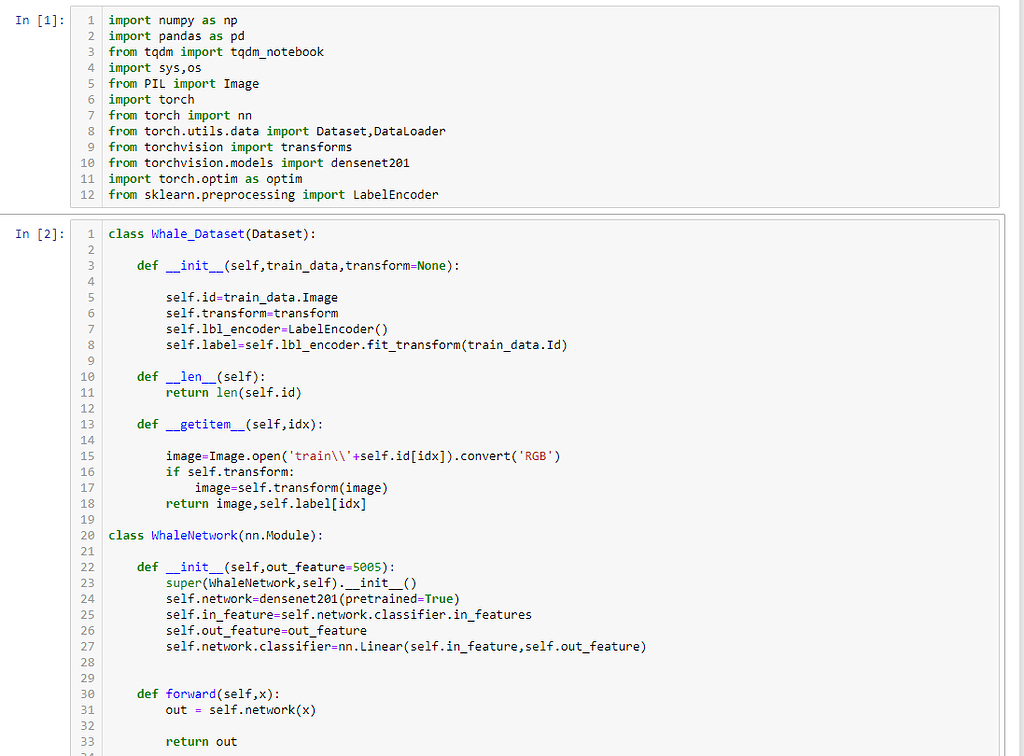This screenshot has width=1024, height=756.
Task: Click the "def __len__(self):" line
Action: coord(201,377)
